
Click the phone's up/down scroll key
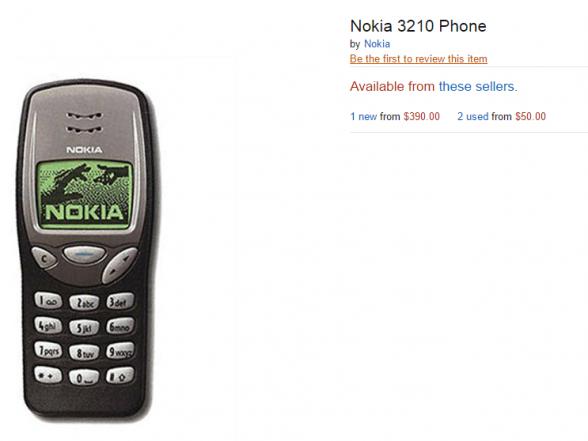[x=120, y=265]
